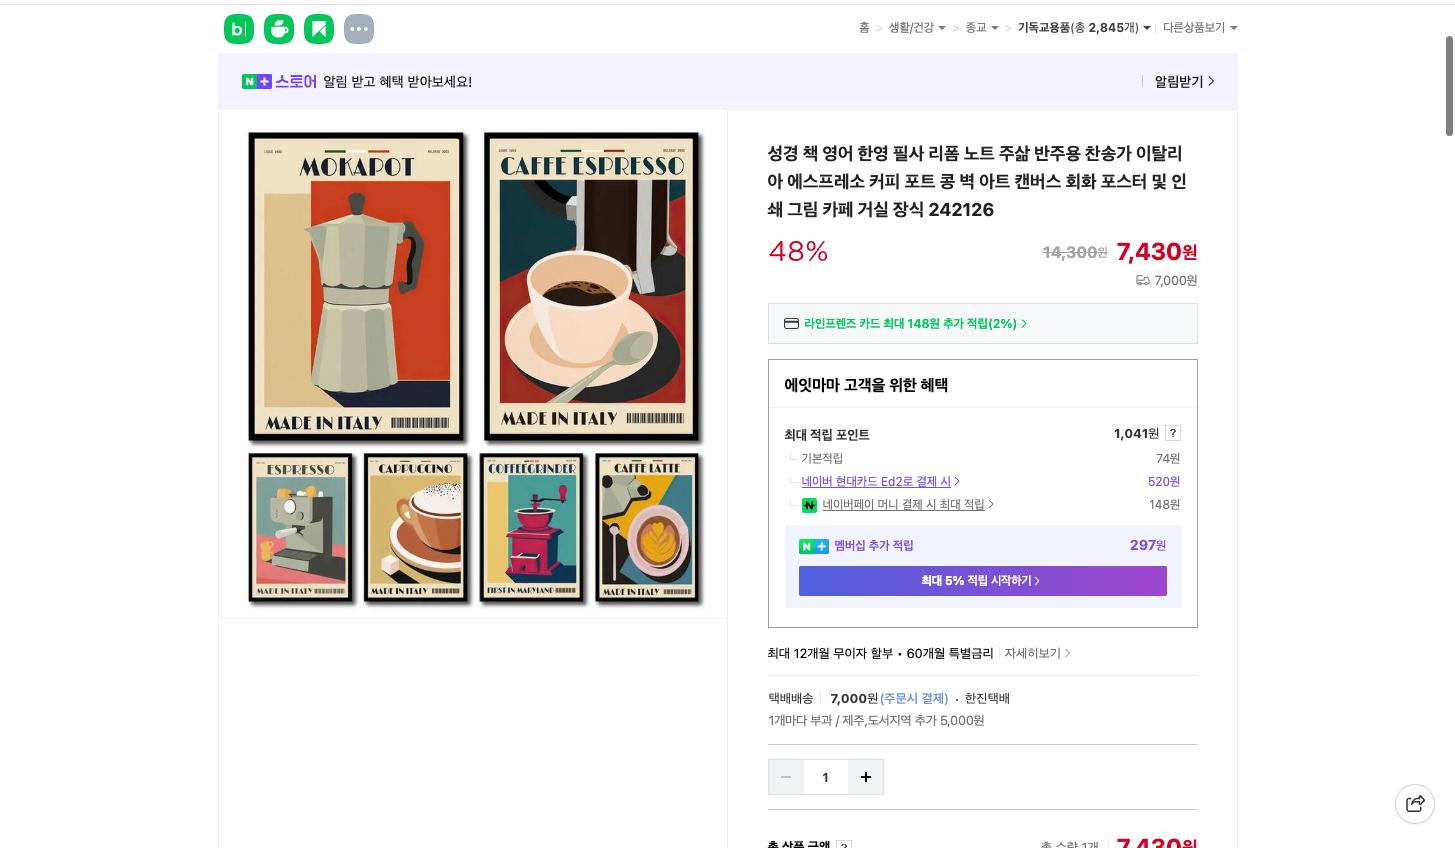Click the card icon next to 라인프렌즈 카드
The width and height of the screenshot is (1455, 848).
[x=791, y=323]
